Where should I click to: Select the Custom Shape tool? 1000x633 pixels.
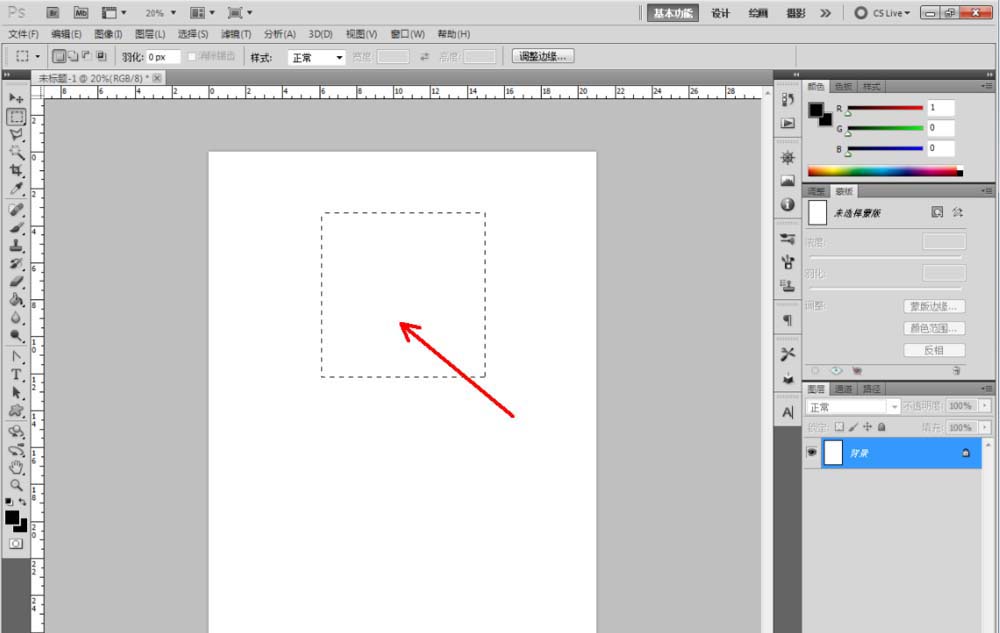coord(16,411)
